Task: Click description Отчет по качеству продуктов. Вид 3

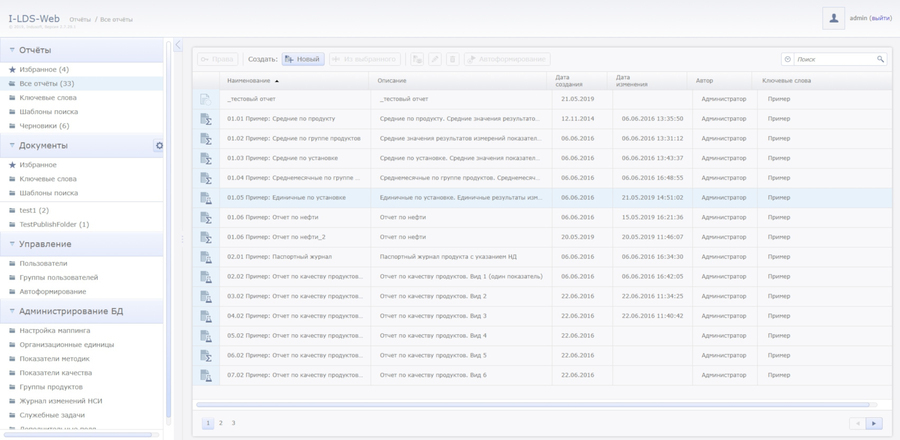Action: (433, 316)
